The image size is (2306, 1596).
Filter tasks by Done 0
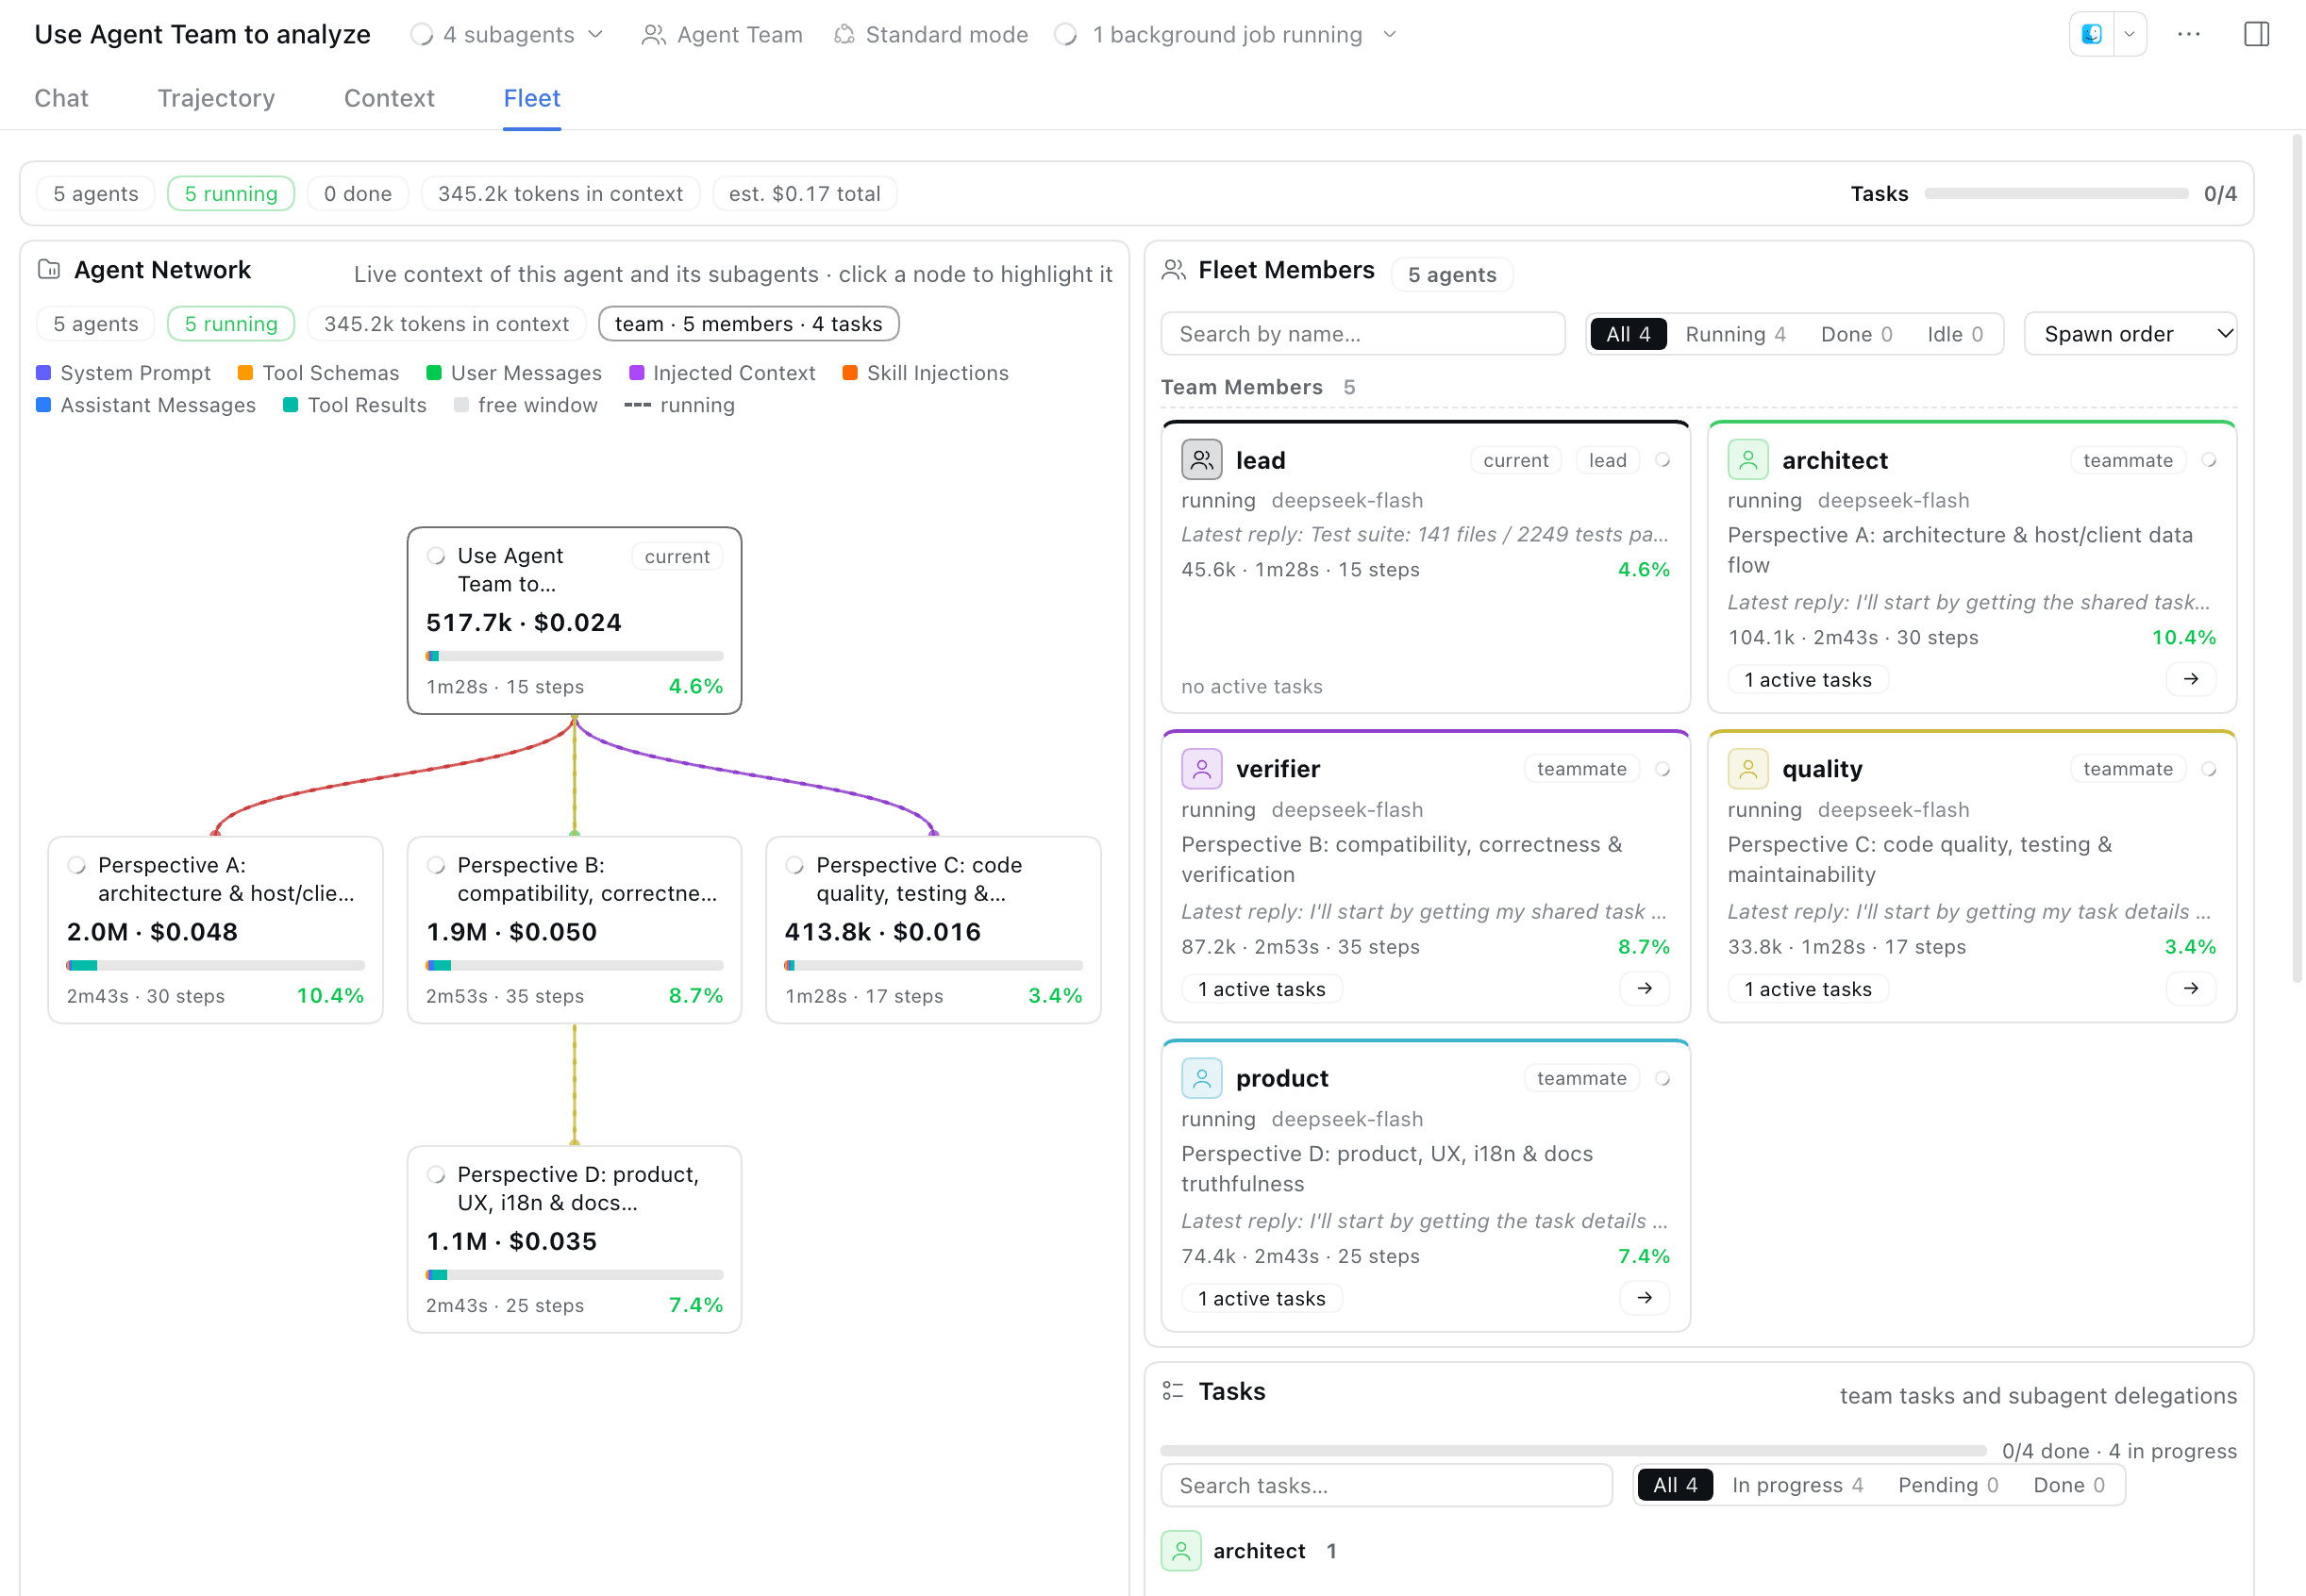[x=2068, y=1485]
